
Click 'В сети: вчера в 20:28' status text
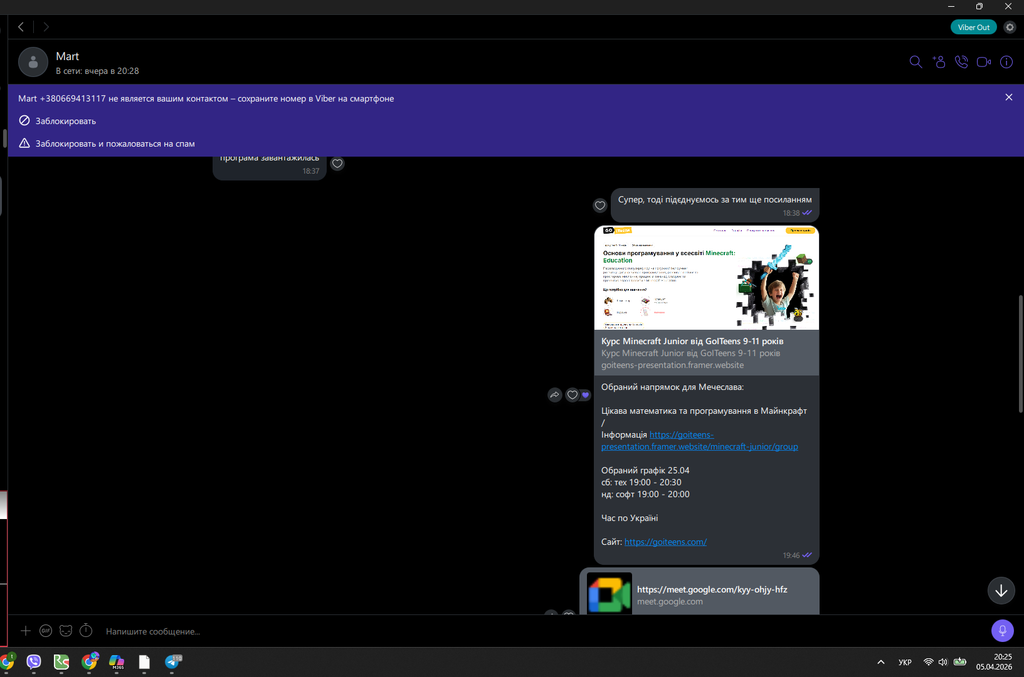[x=97, y=71]
